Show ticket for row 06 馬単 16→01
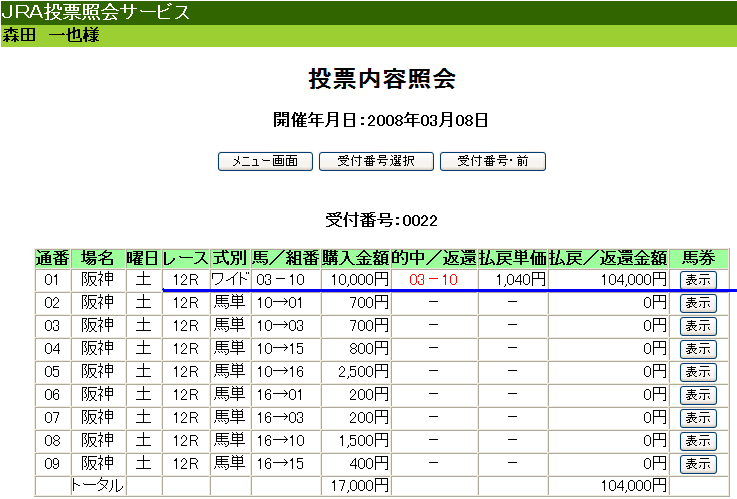 (698, 395)
